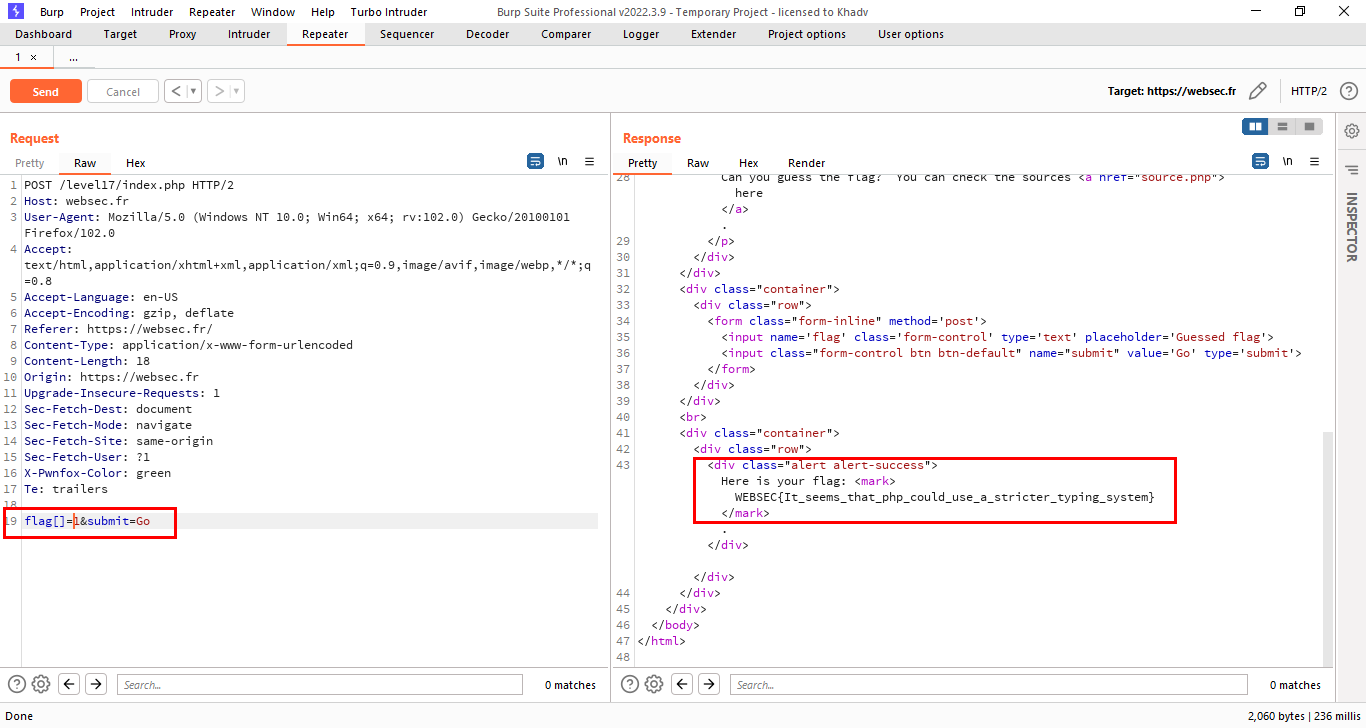Open response editor hamburger menu

pos(1315,161)
